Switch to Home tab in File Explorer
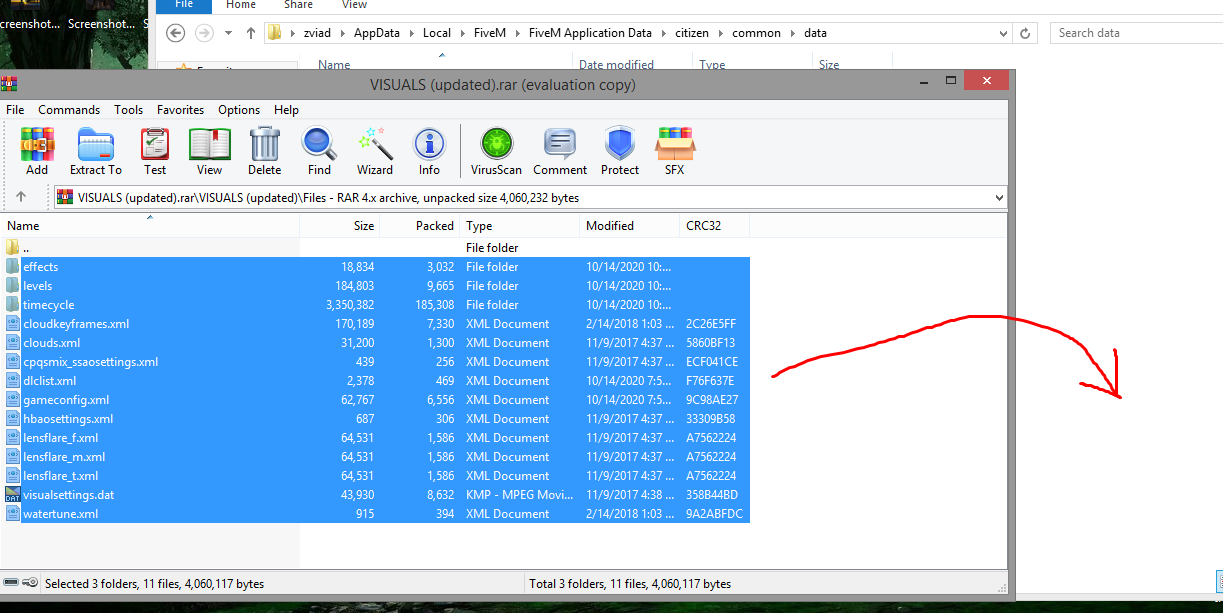 coord(240,5)
